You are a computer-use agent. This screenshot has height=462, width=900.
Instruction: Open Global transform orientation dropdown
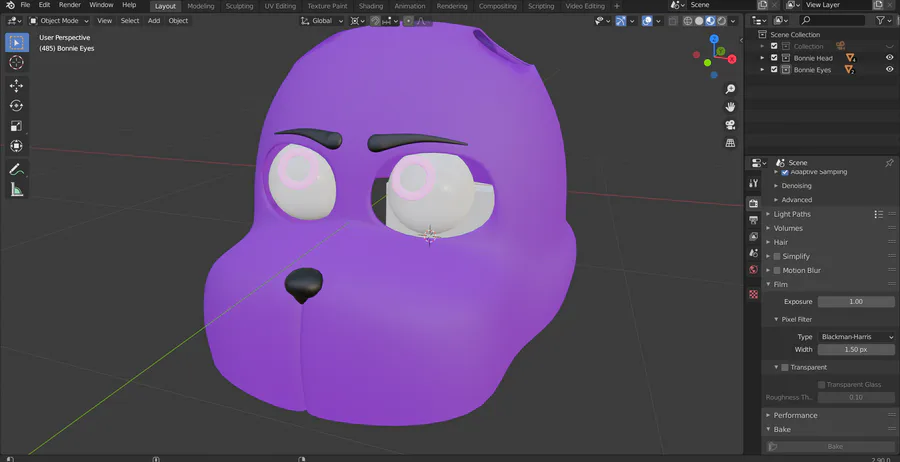click(321, 21)
